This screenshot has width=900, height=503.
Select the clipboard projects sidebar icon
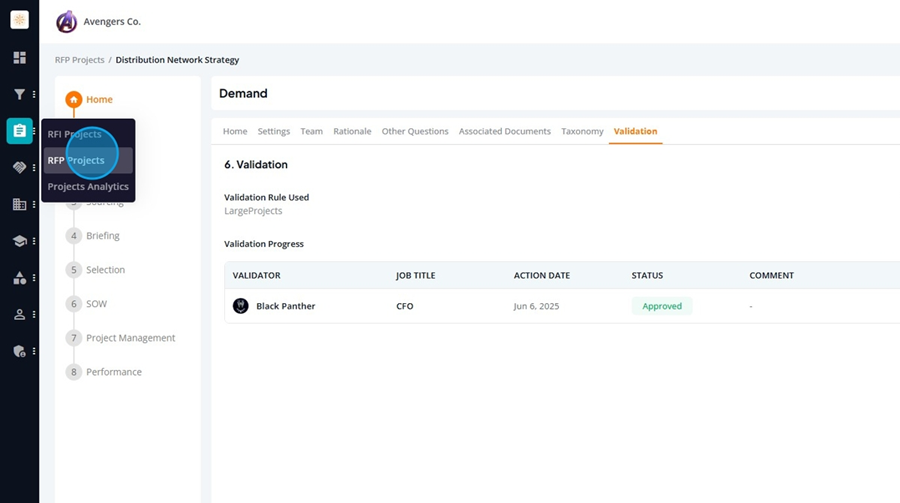(20, 131)
